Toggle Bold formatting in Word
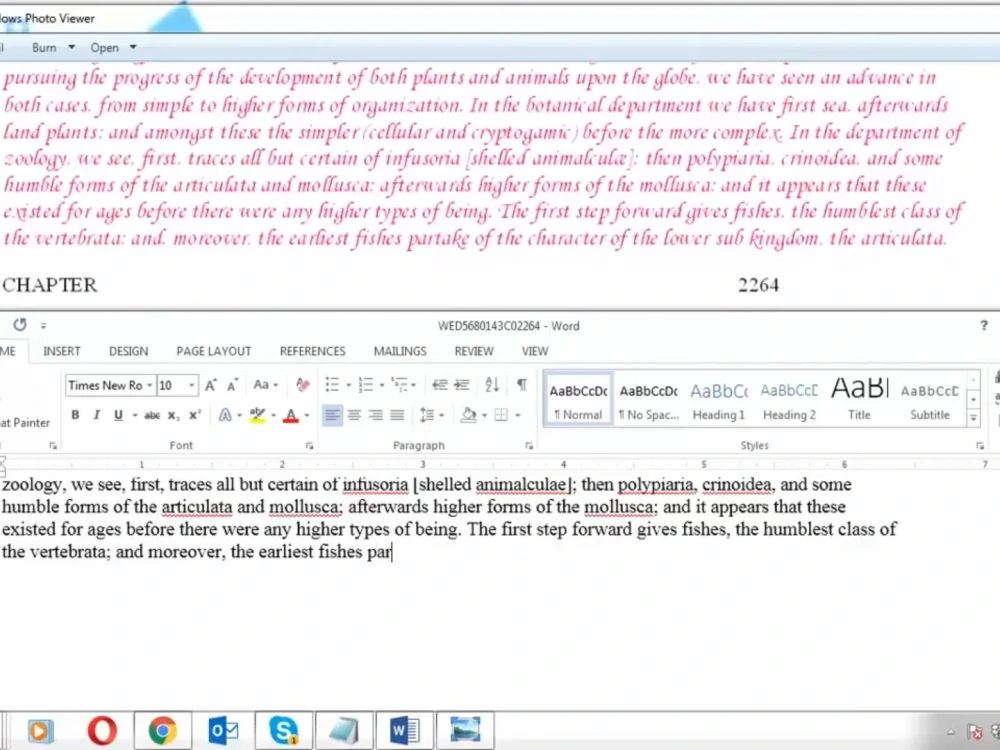Viewport: 1000px width, 750px height. click(x=75, y=415)
